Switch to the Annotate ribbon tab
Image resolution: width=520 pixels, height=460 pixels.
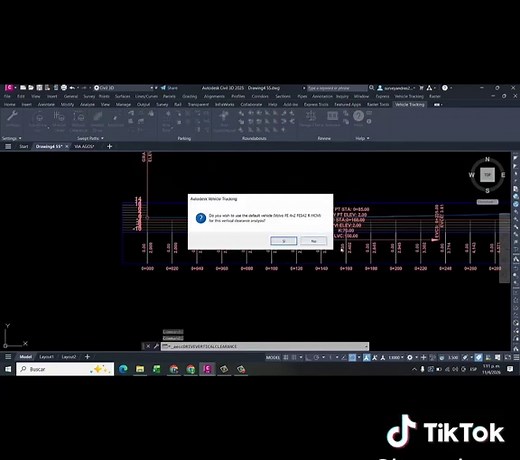[x=46, y=104]
